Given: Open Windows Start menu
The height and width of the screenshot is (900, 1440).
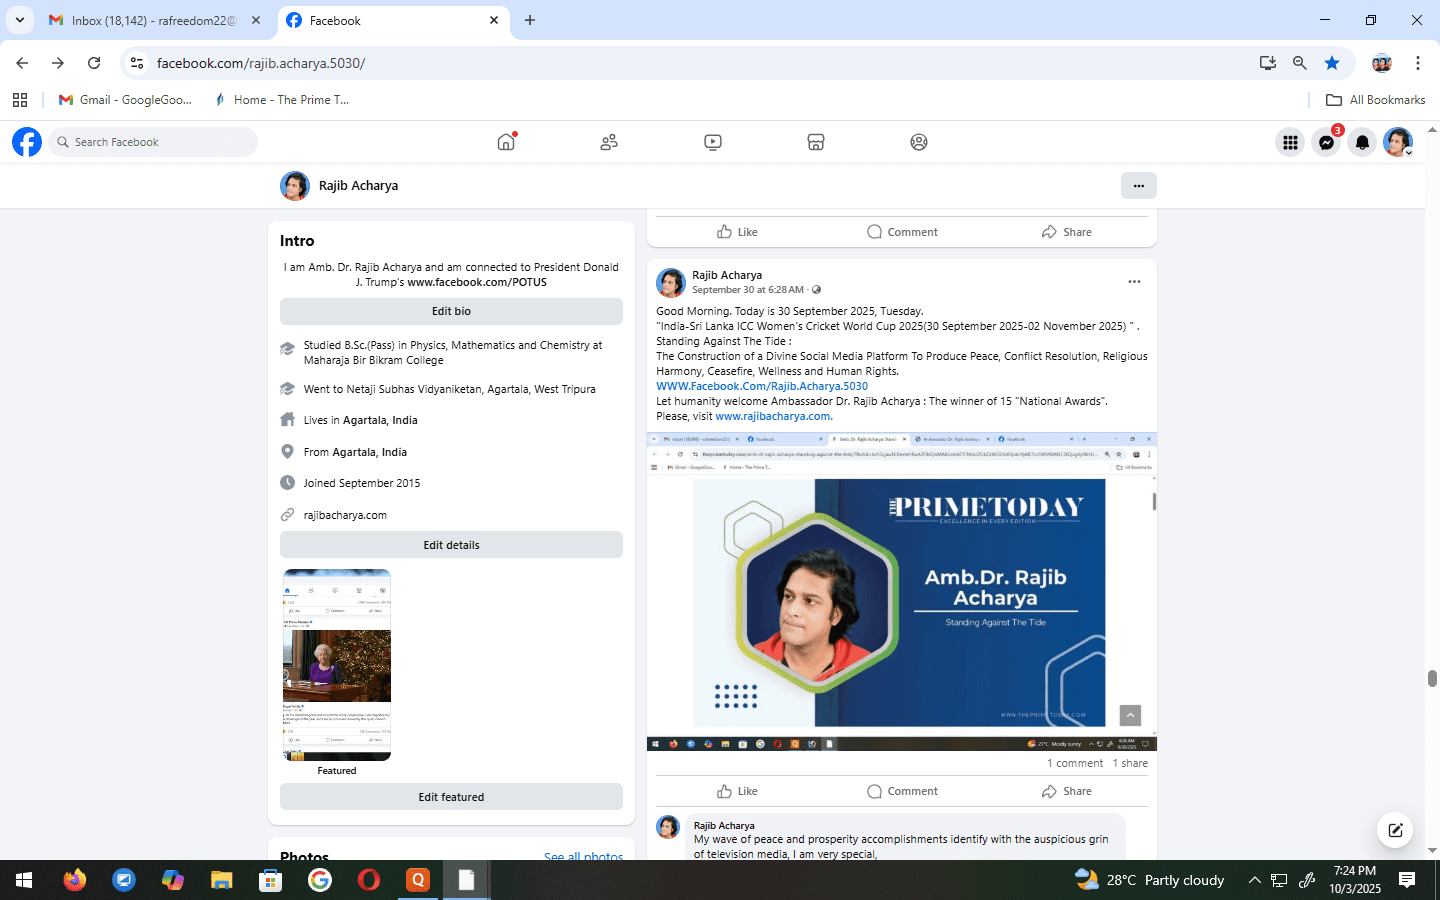Looking at the screenshot, I should [x=24, y=880].
